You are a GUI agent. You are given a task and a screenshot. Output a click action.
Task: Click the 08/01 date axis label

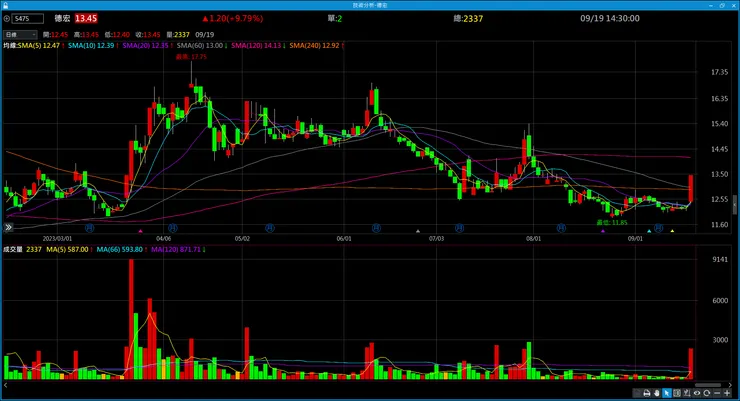(x=534, y=239)
